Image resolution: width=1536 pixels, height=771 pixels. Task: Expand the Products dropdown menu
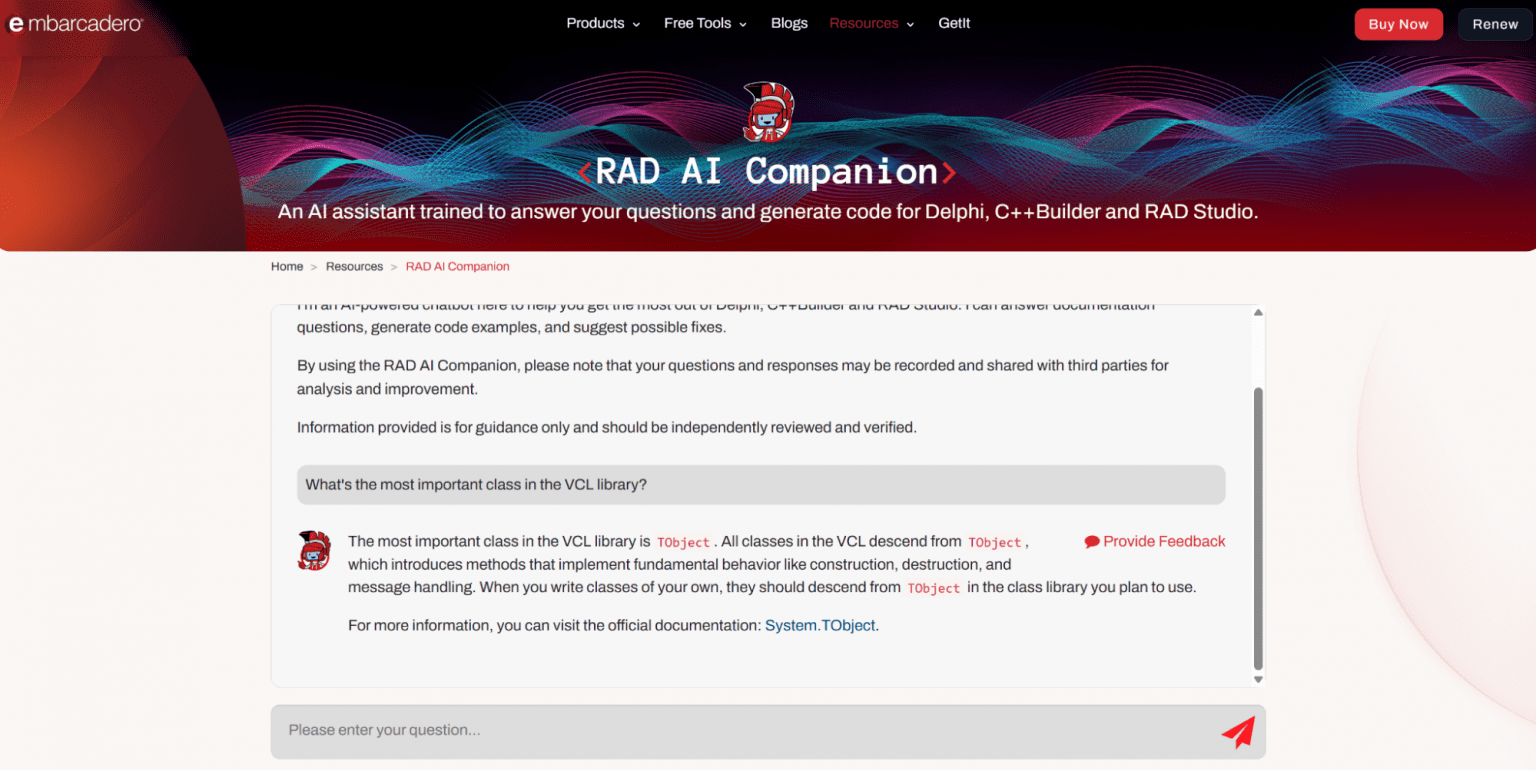603,24
